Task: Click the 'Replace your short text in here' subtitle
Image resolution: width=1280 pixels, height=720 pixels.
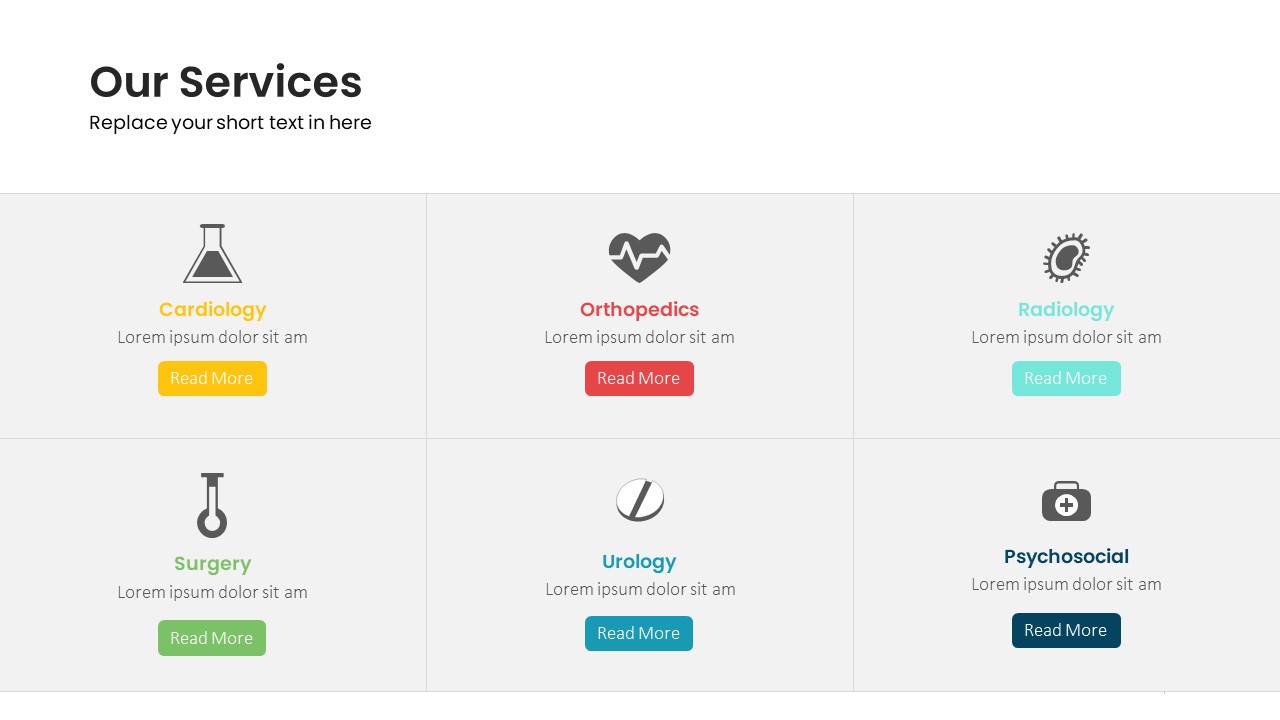Action: point(230,123)
